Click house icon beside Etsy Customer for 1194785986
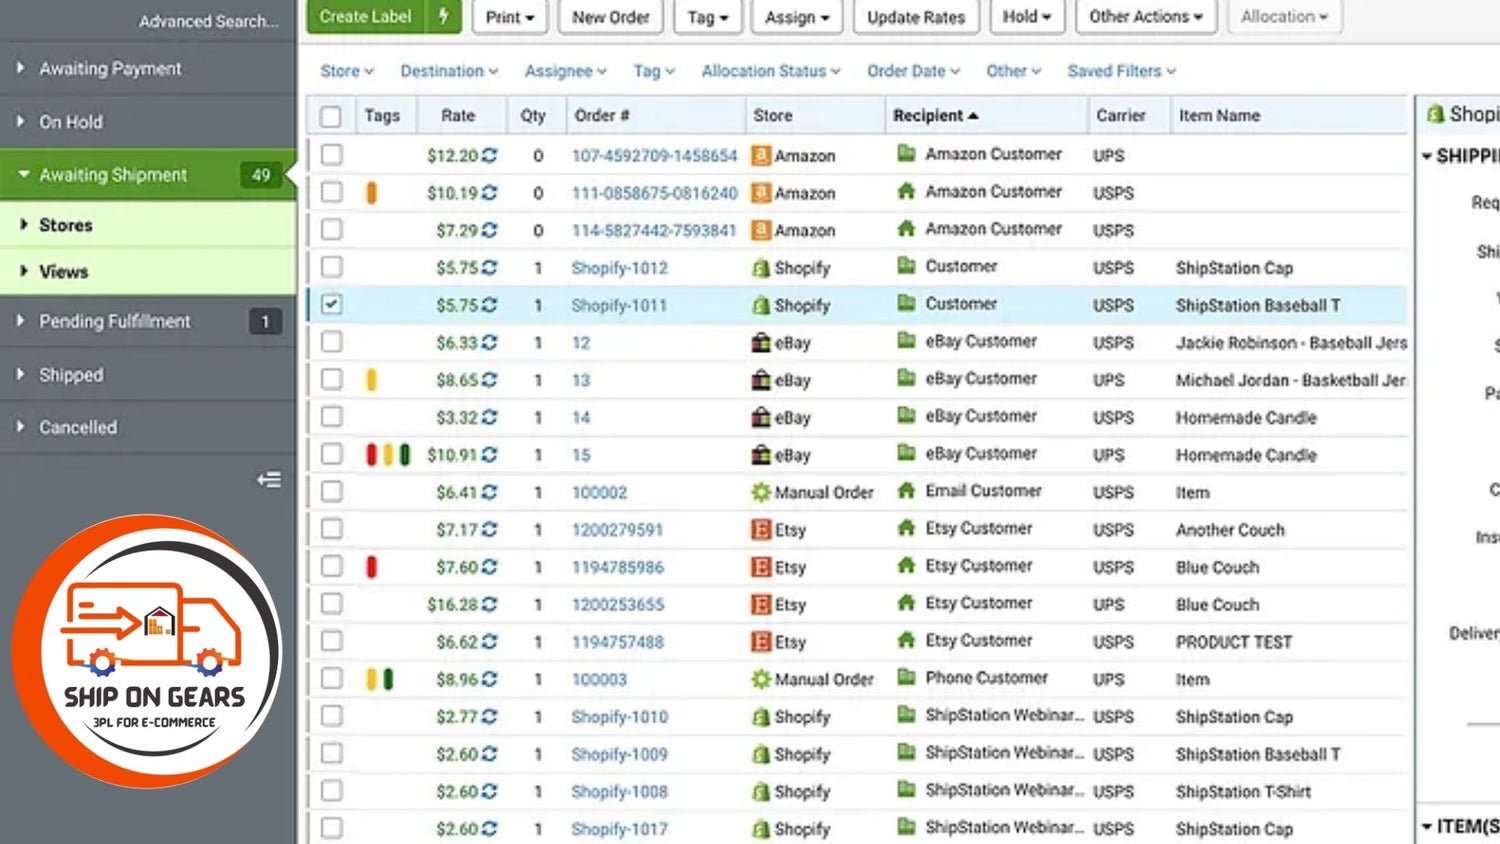This screenshot has width=1500, height=844. (x=907, y=566)
